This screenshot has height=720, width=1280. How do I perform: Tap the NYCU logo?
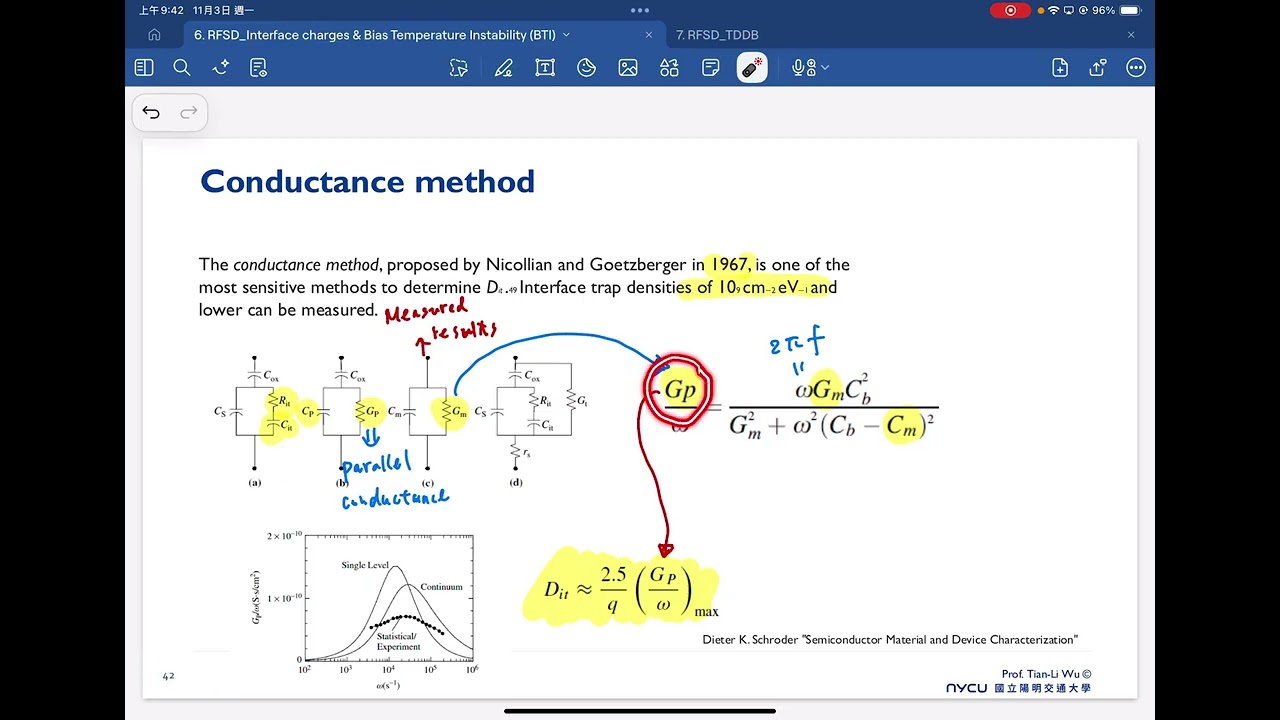pyautogui.click(x=966, y=688)
